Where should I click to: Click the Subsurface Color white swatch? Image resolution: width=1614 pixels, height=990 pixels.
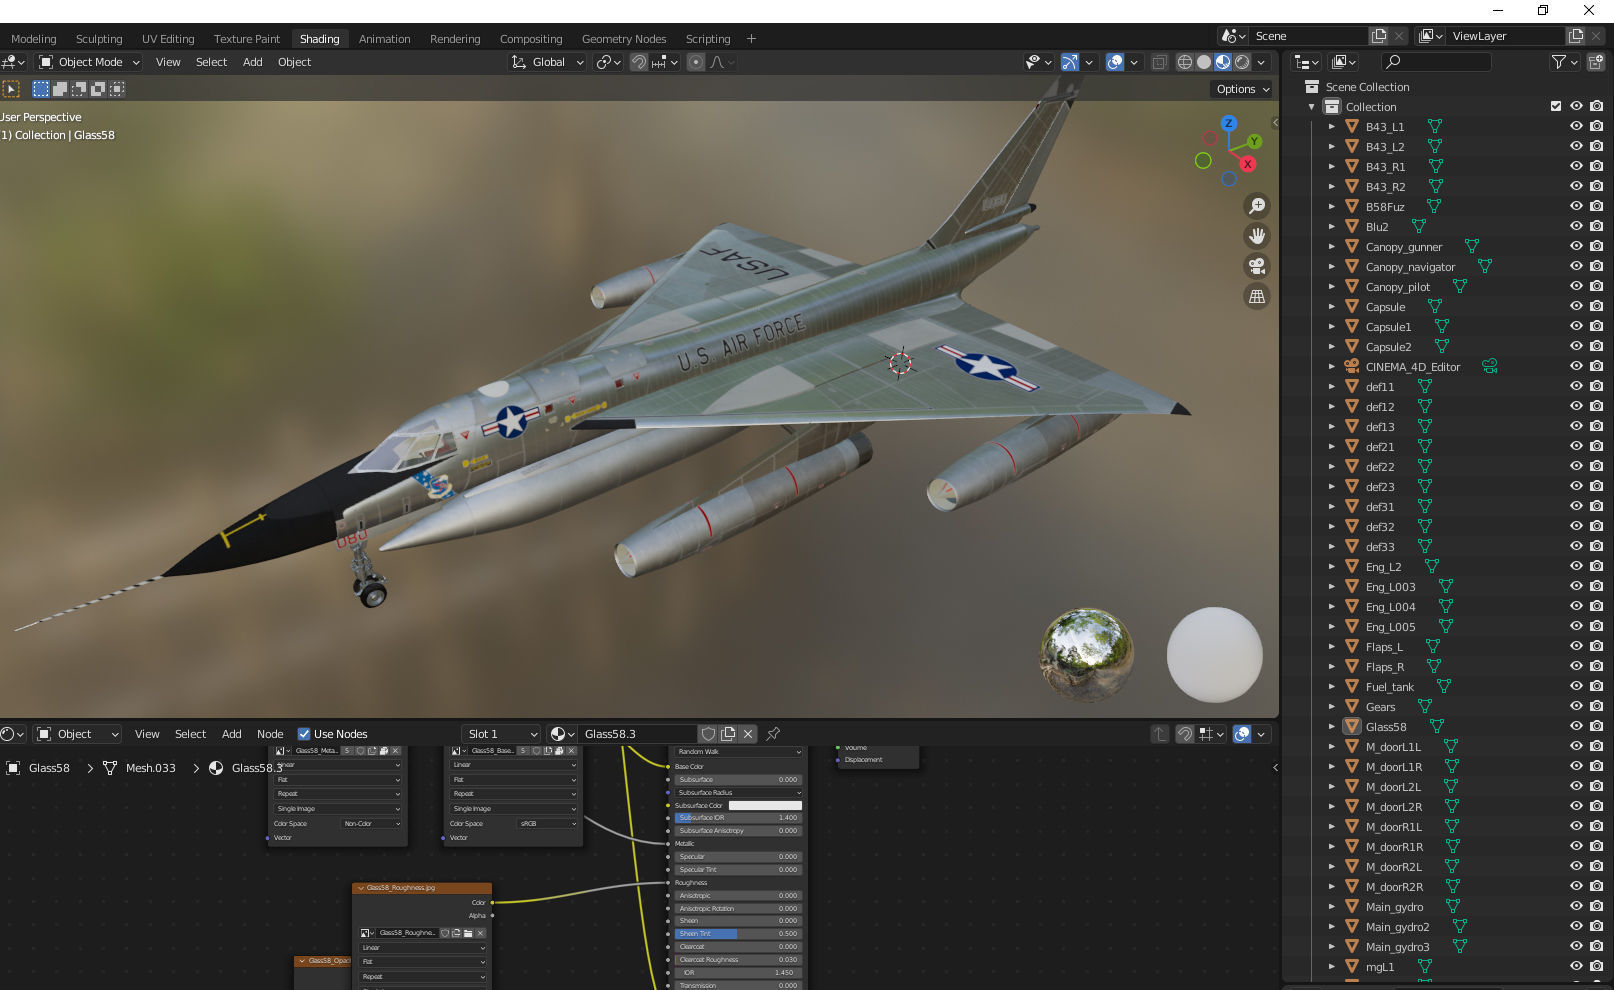point(765,805)
